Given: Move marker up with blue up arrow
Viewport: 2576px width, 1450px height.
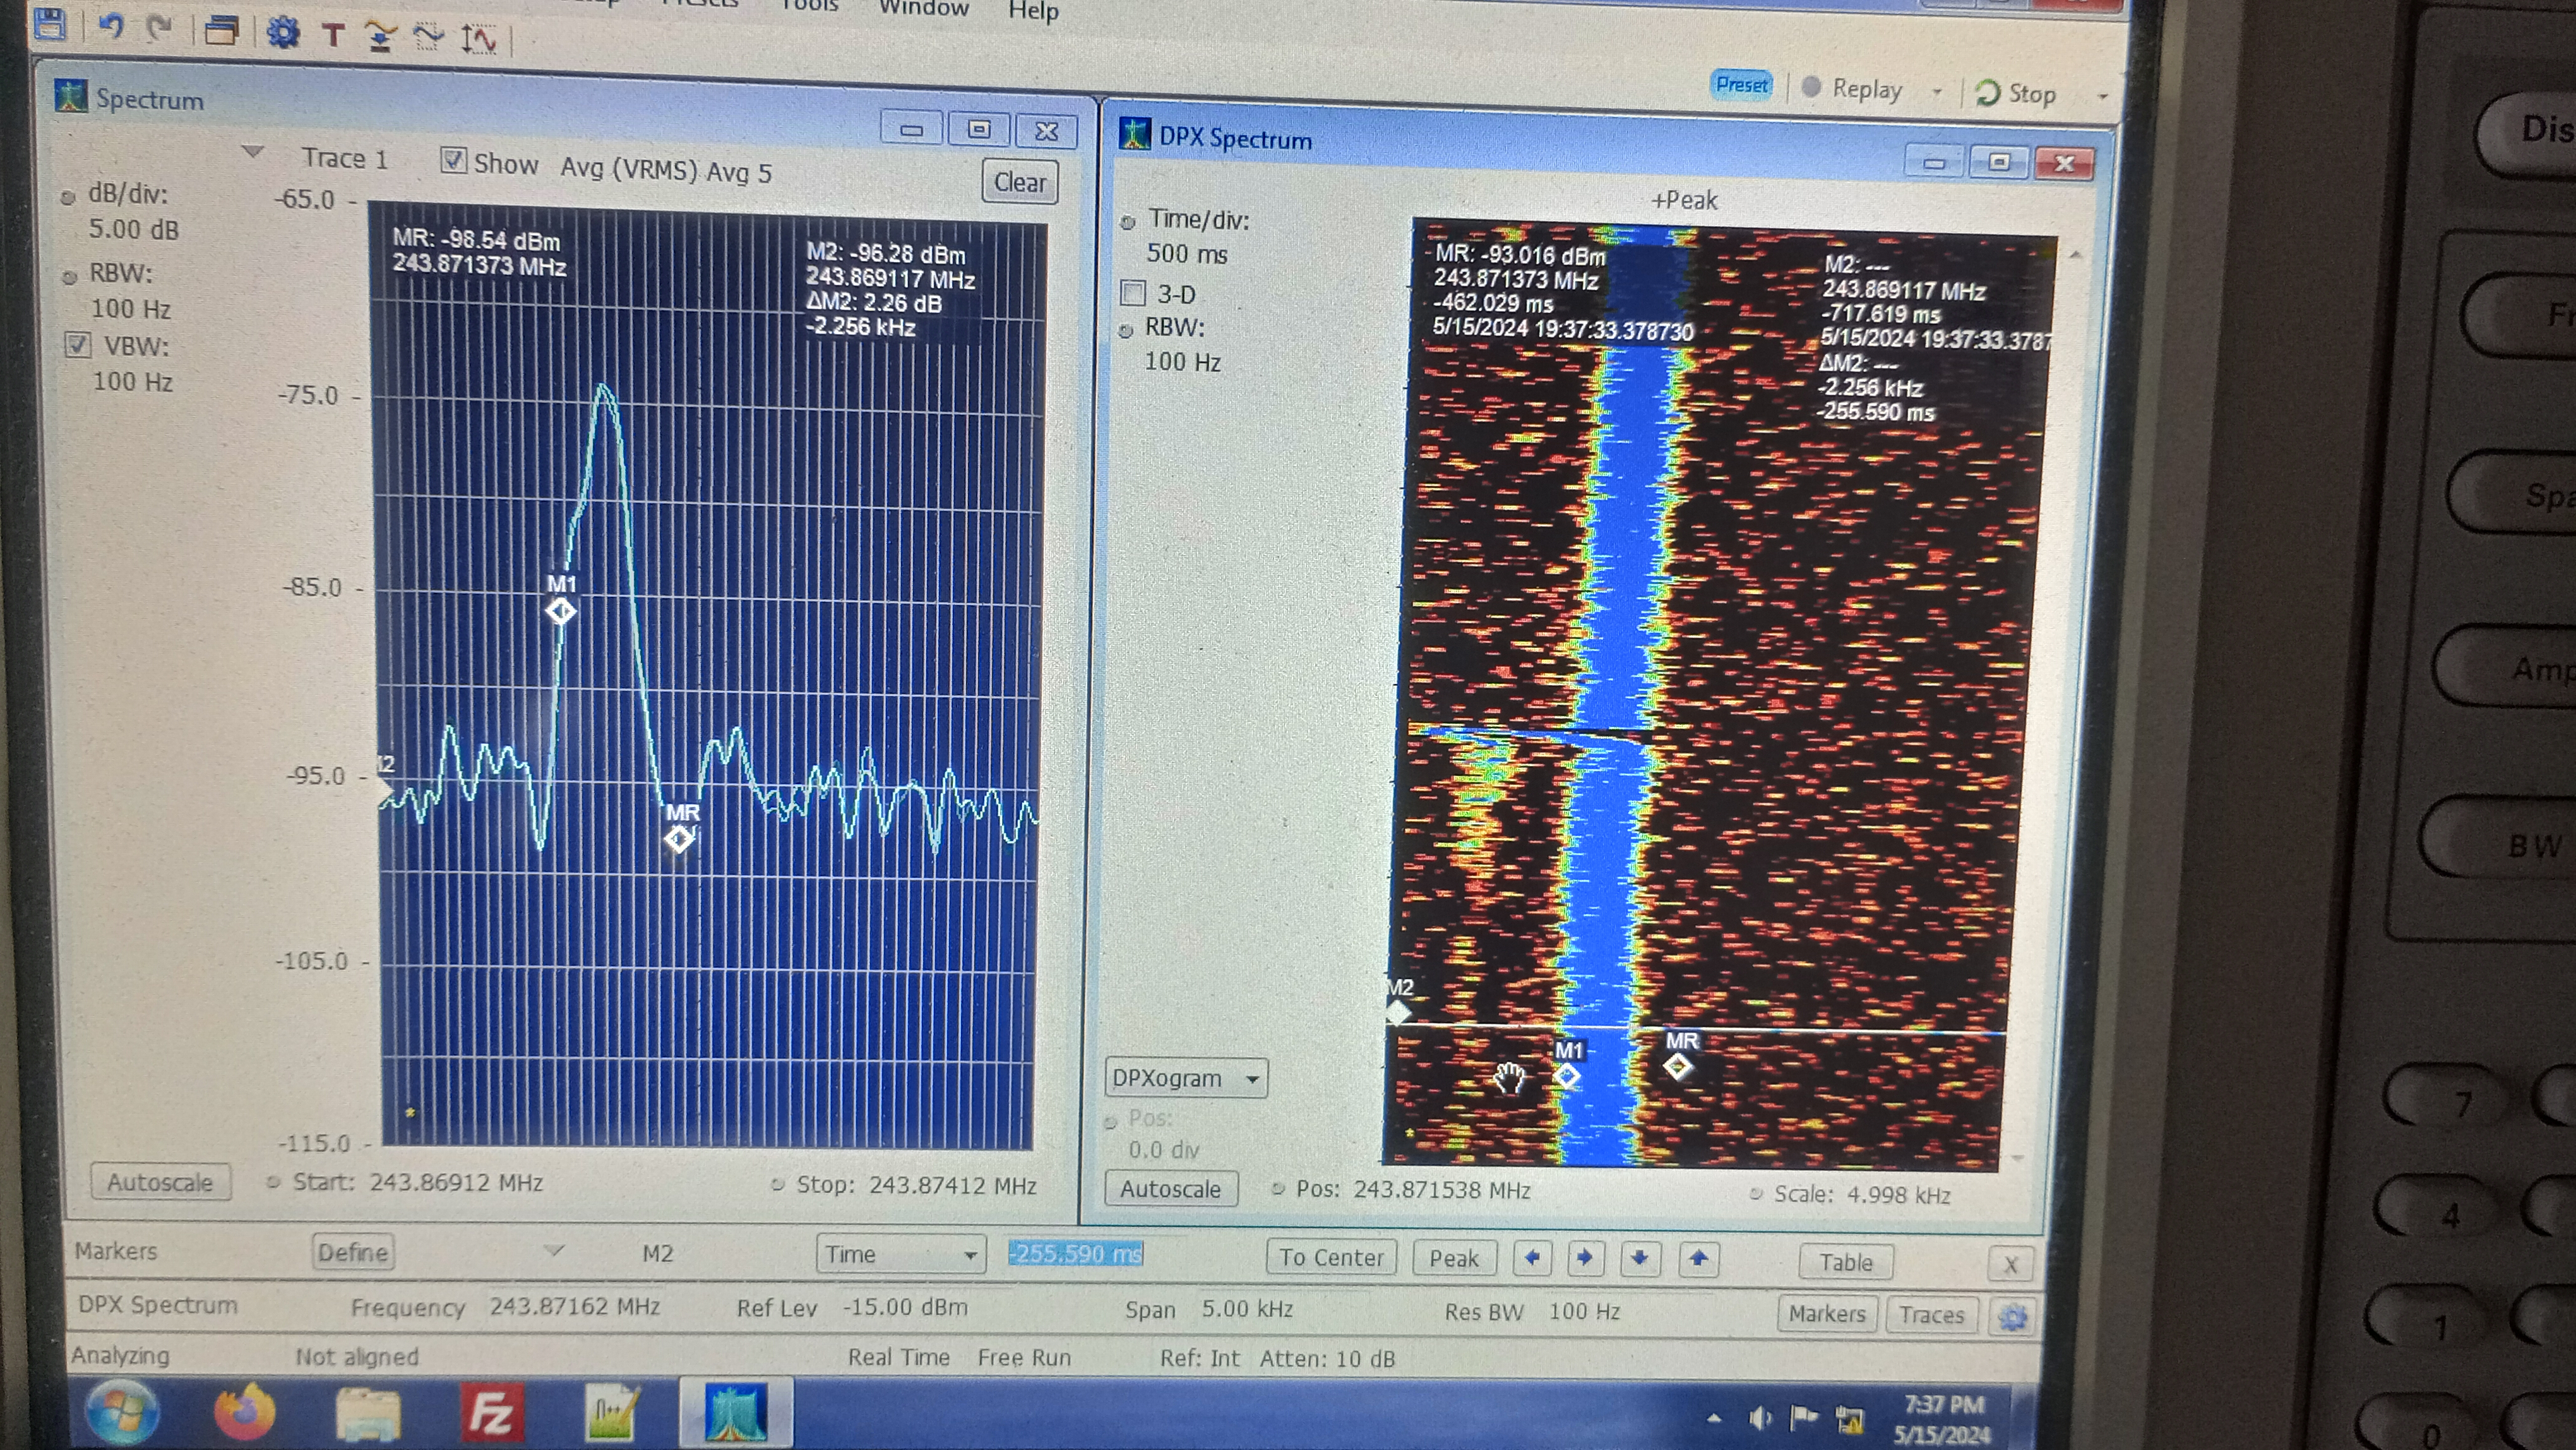Looking at the screenshot, I should coord(1698,1259).
